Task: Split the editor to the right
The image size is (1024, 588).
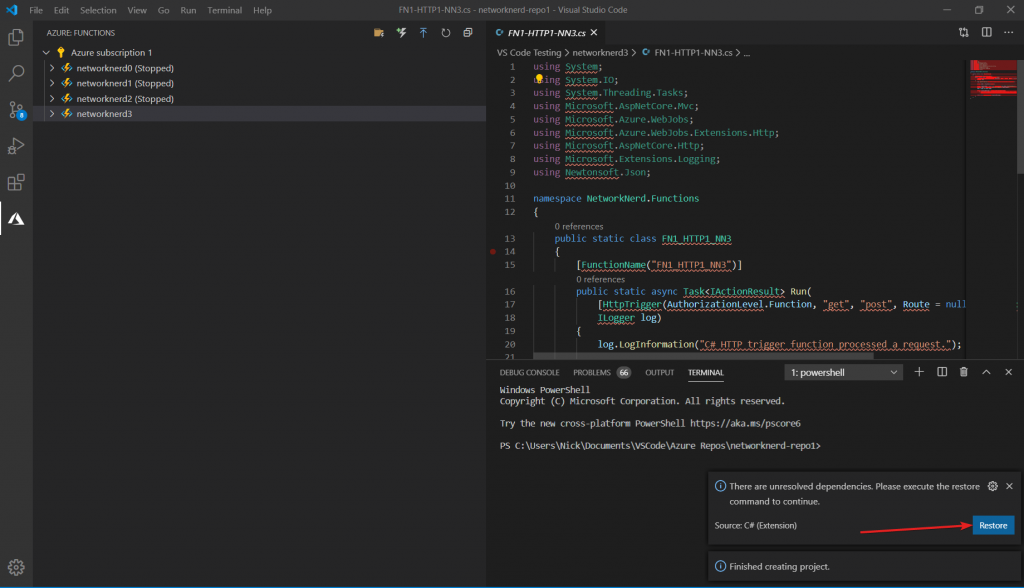Action: [986, 32]
